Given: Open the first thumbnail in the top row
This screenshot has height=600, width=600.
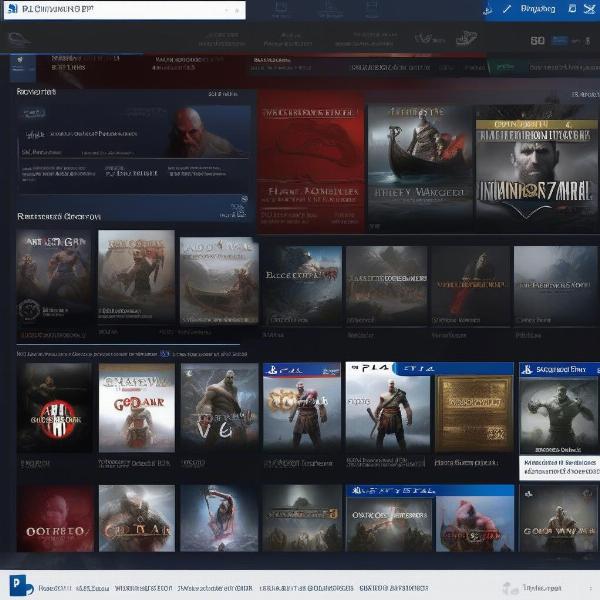Looking at the screenshot, I should [x=54, y=279].
